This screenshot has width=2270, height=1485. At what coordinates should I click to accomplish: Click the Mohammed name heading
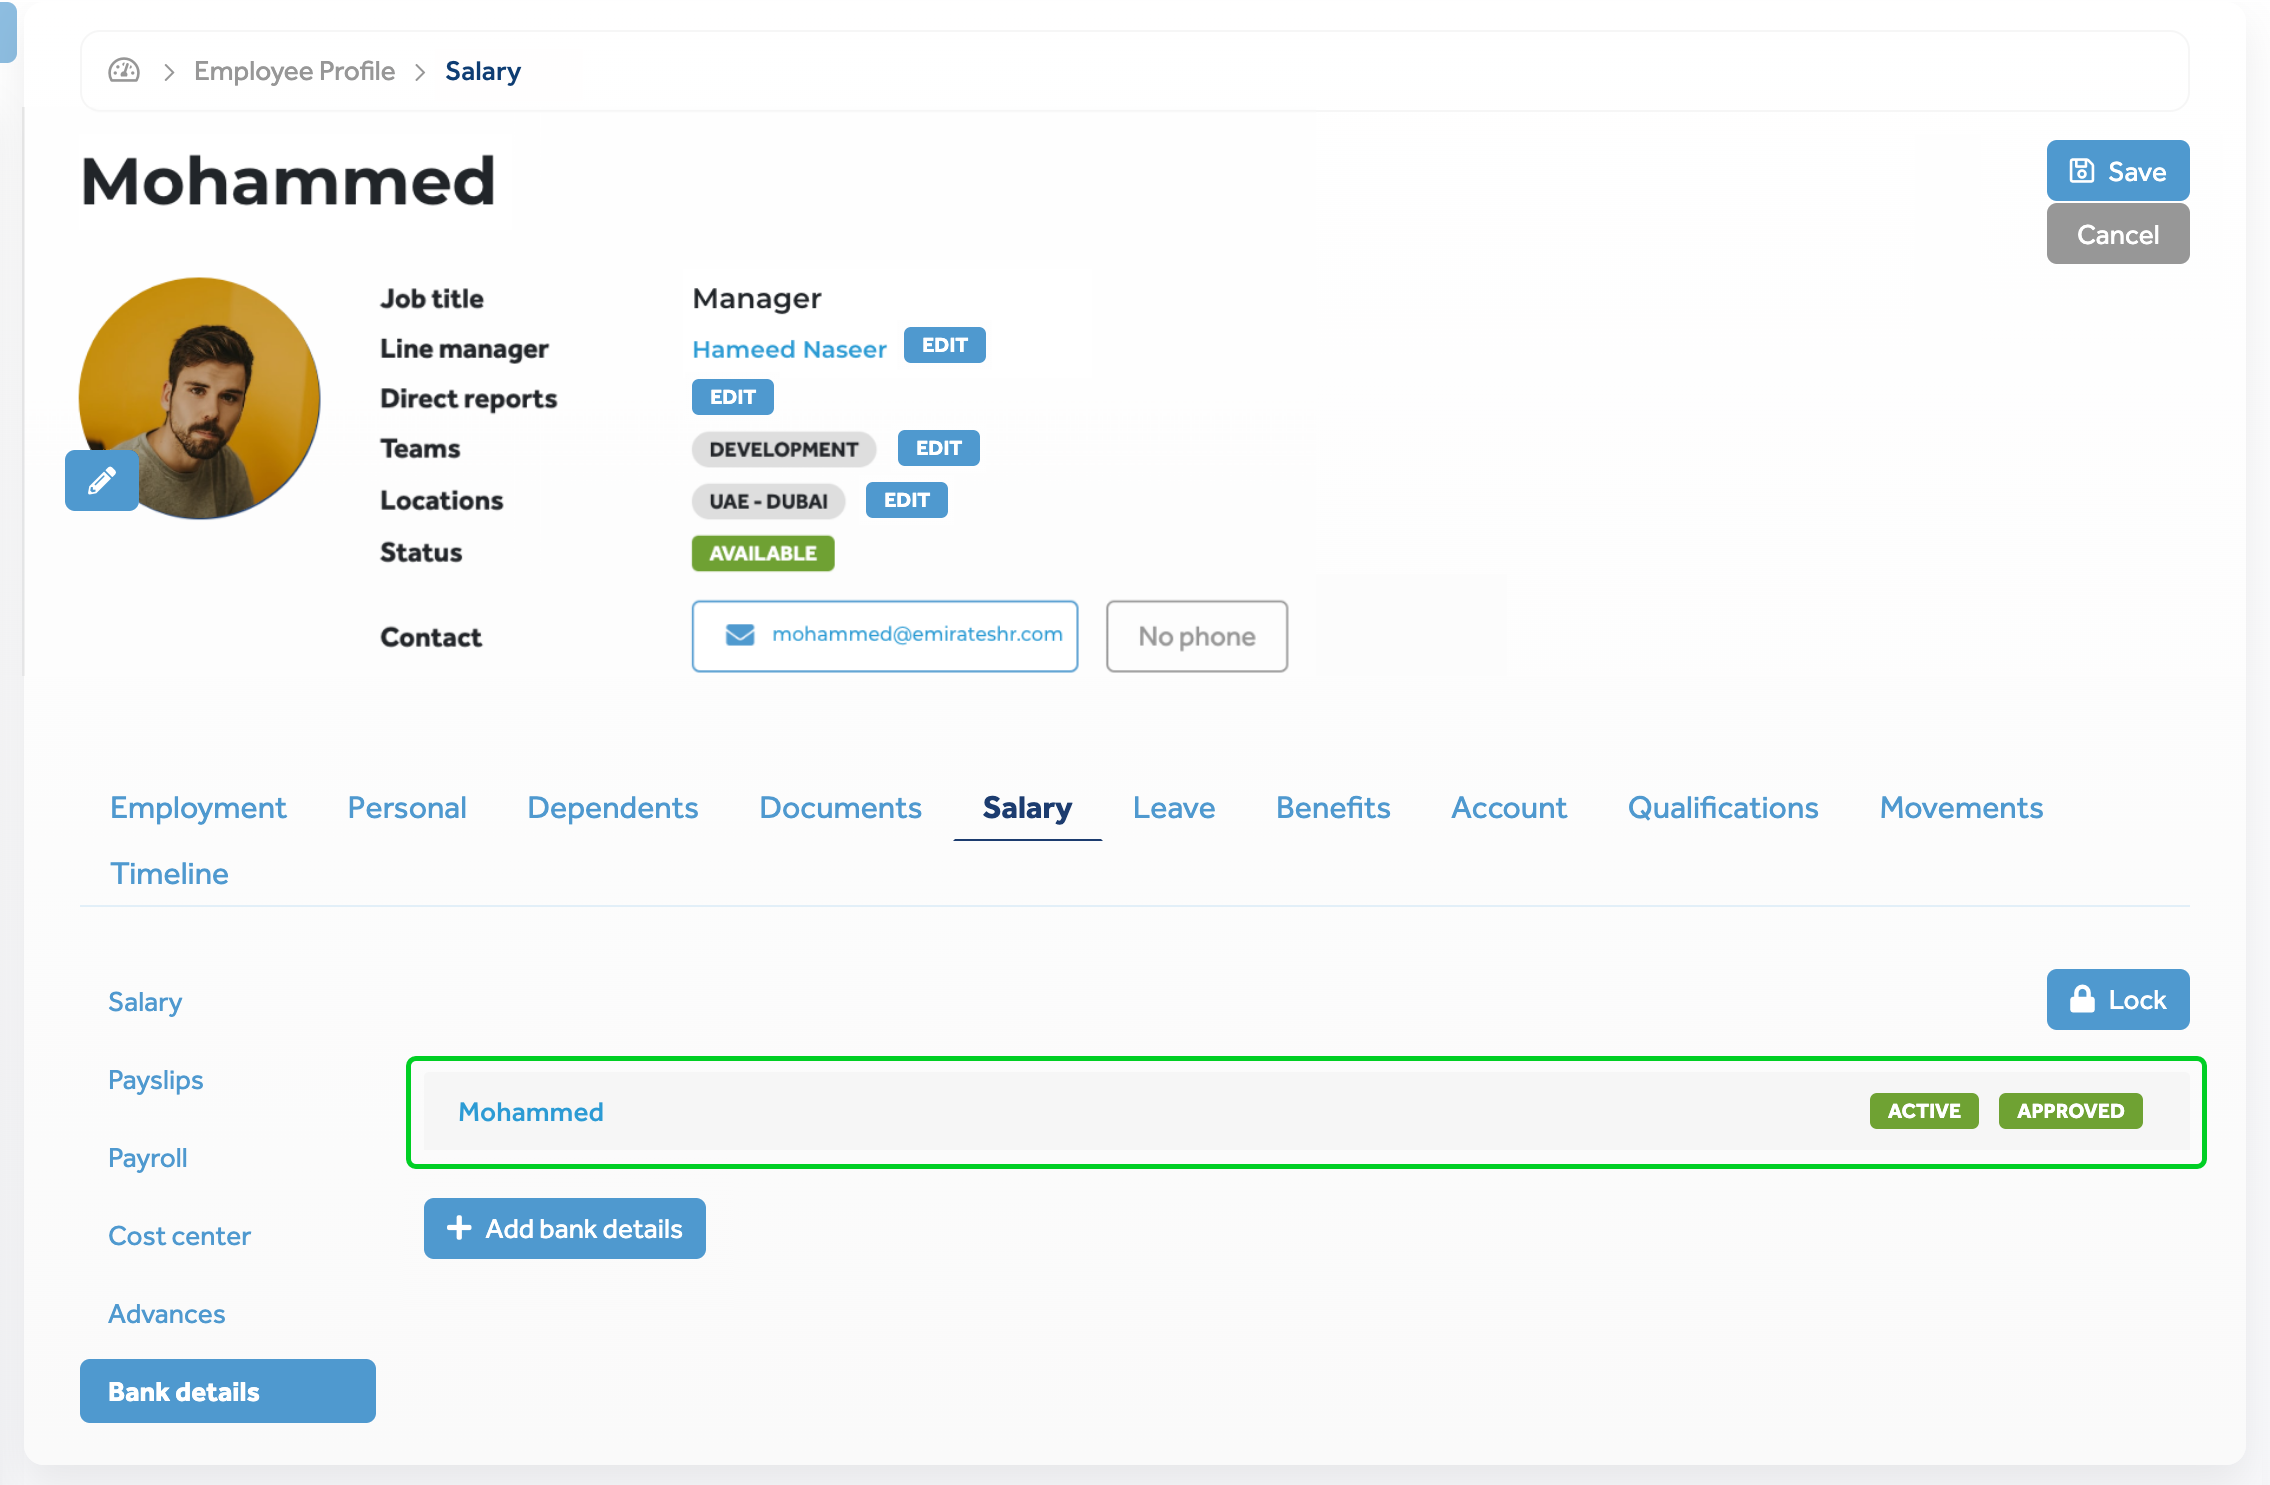[x=288, y=181]
